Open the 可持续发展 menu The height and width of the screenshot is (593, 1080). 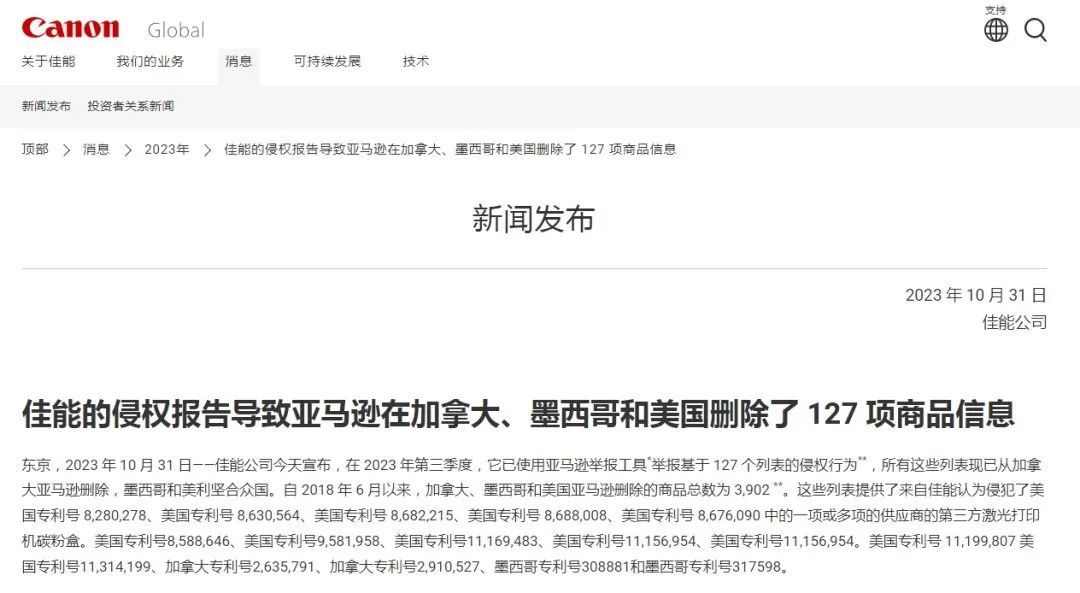coord(327,61)
